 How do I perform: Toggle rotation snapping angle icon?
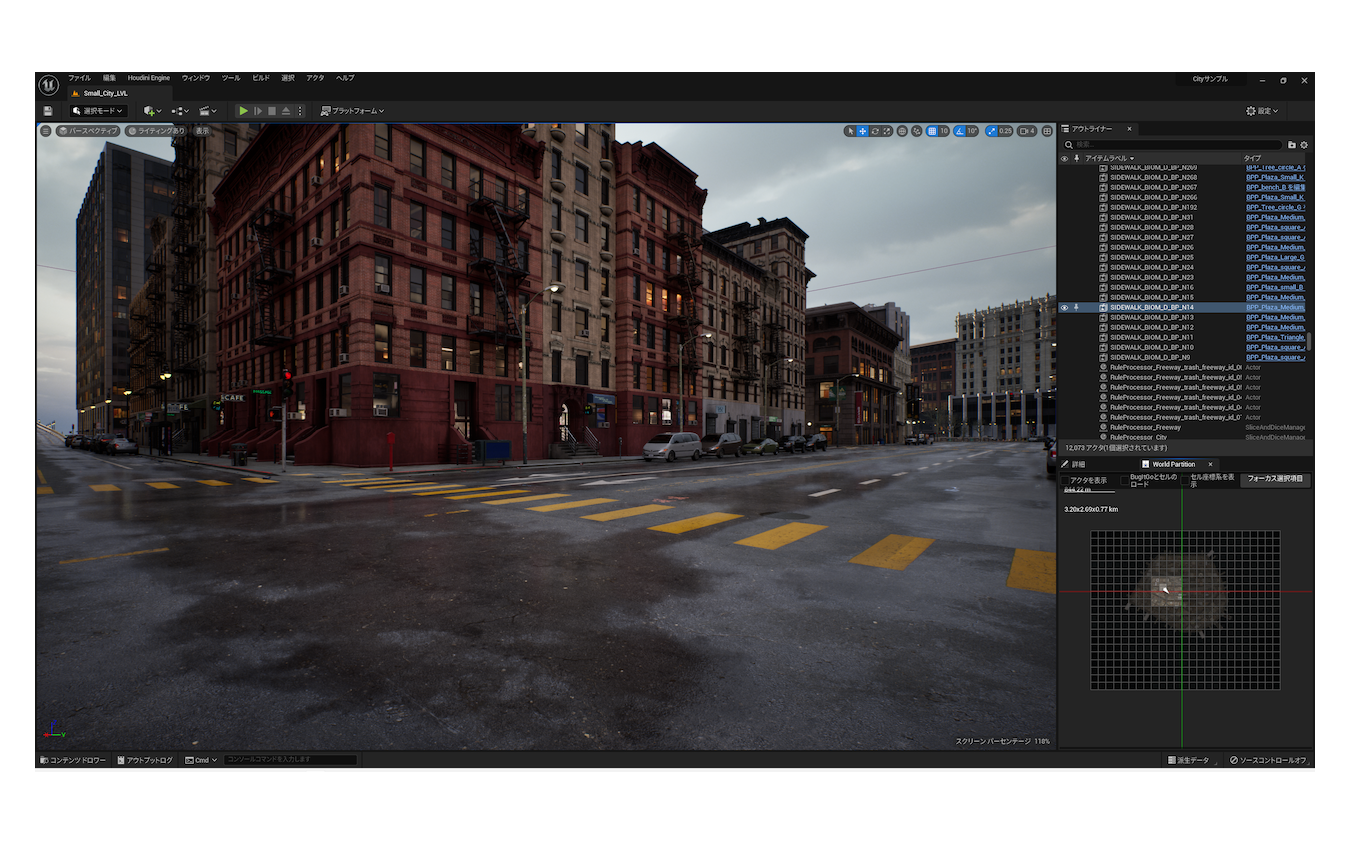[961, 131]
